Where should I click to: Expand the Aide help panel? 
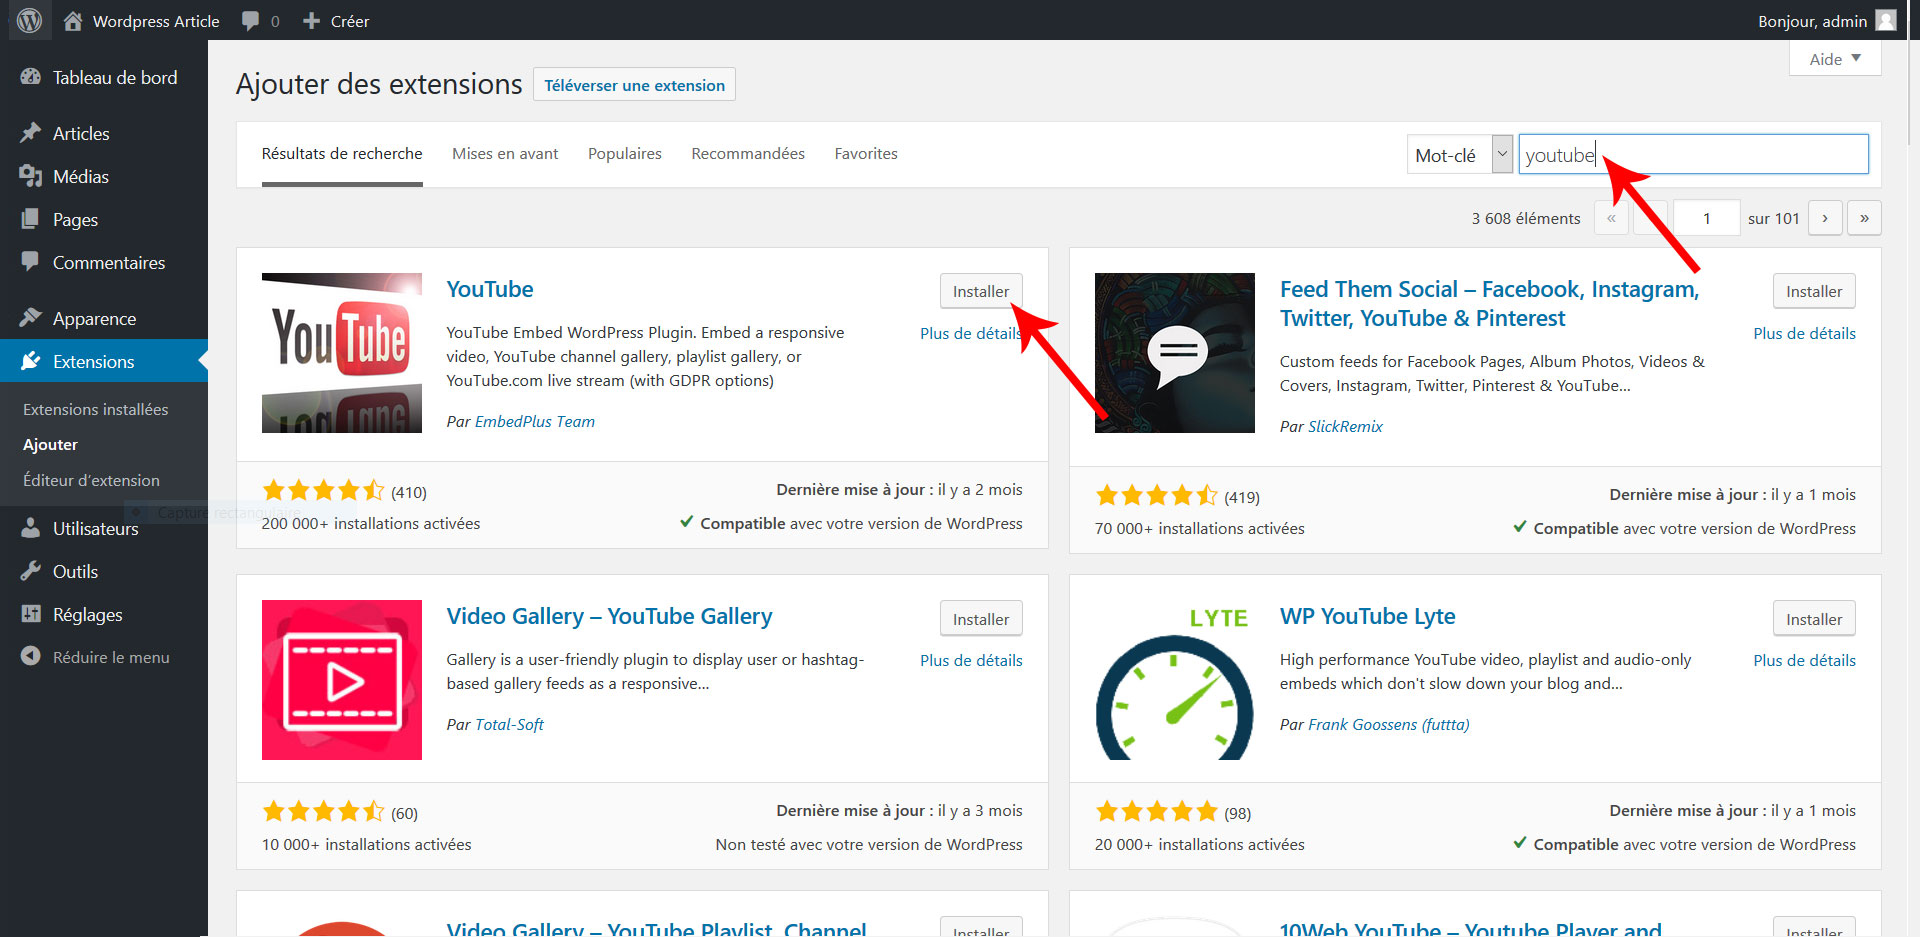pos(1835,59)
